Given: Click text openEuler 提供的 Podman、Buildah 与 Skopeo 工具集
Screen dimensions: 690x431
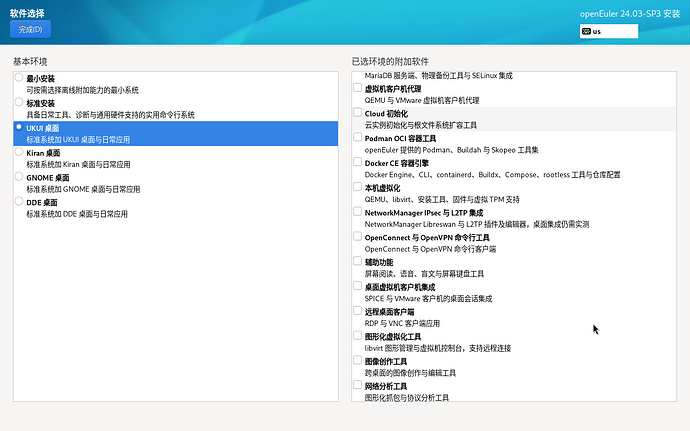Looking at the screenshot, I should click(451, 150).
